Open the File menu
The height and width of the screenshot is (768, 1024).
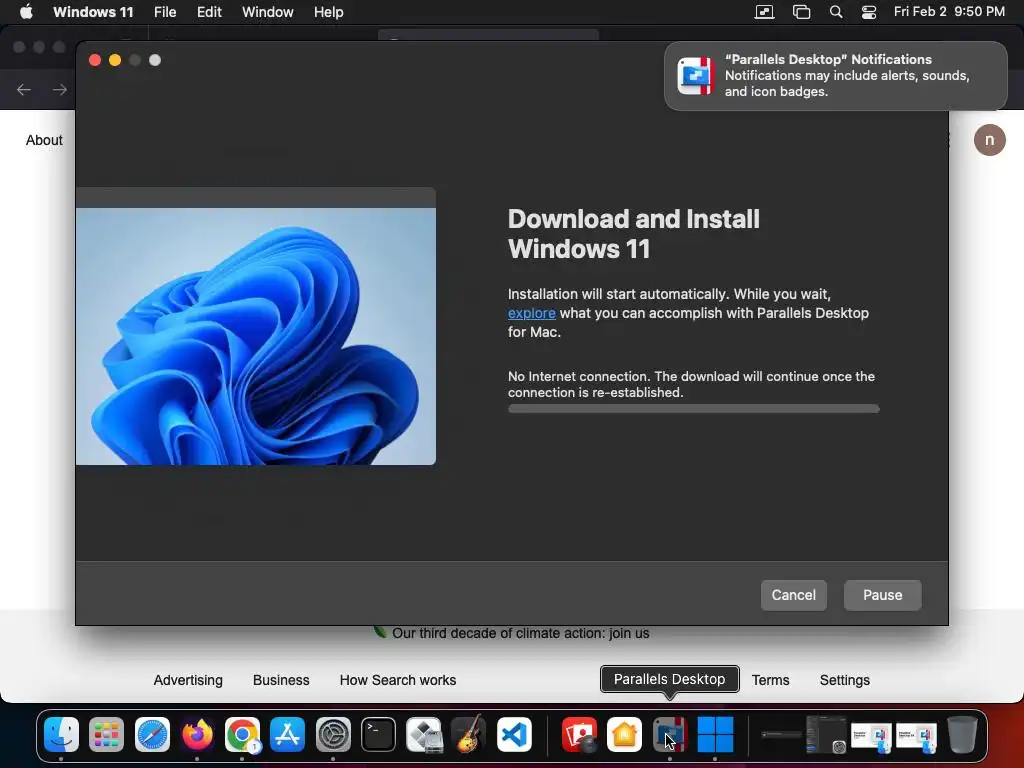(x=165, y=12)
